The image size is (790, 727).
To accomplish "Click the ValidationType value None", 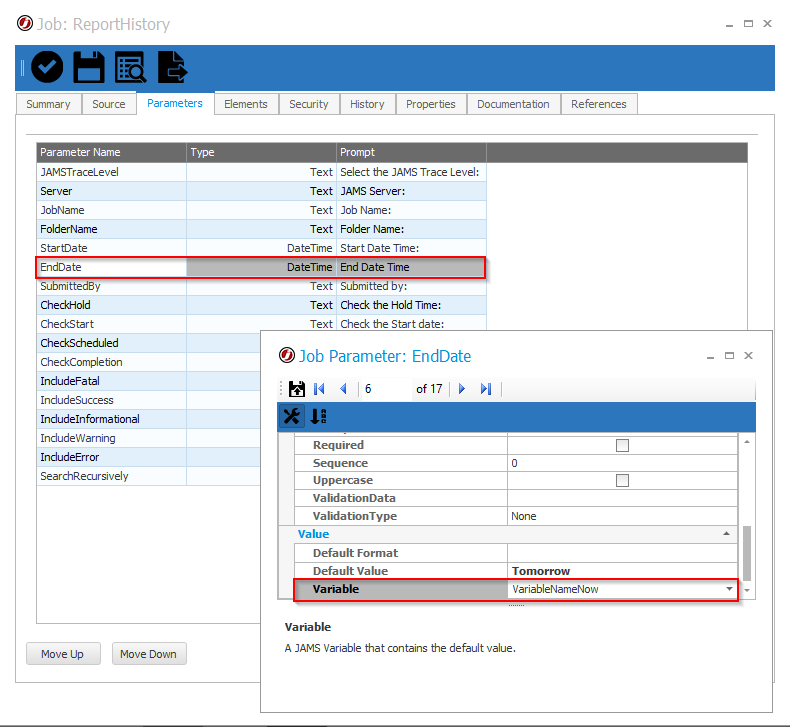I will coord(622,516).
